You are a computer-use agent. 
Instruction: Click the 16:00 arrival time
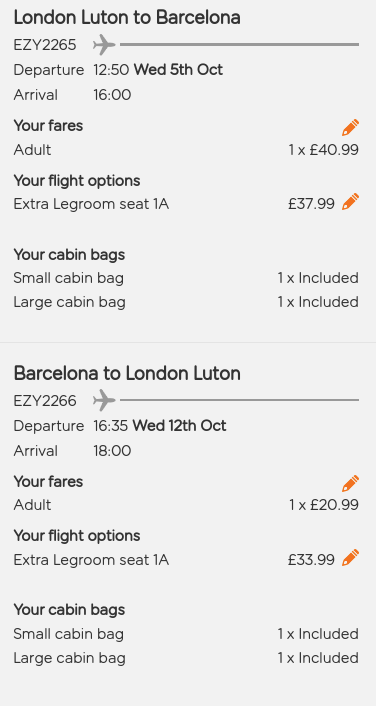tap(112, 95)
